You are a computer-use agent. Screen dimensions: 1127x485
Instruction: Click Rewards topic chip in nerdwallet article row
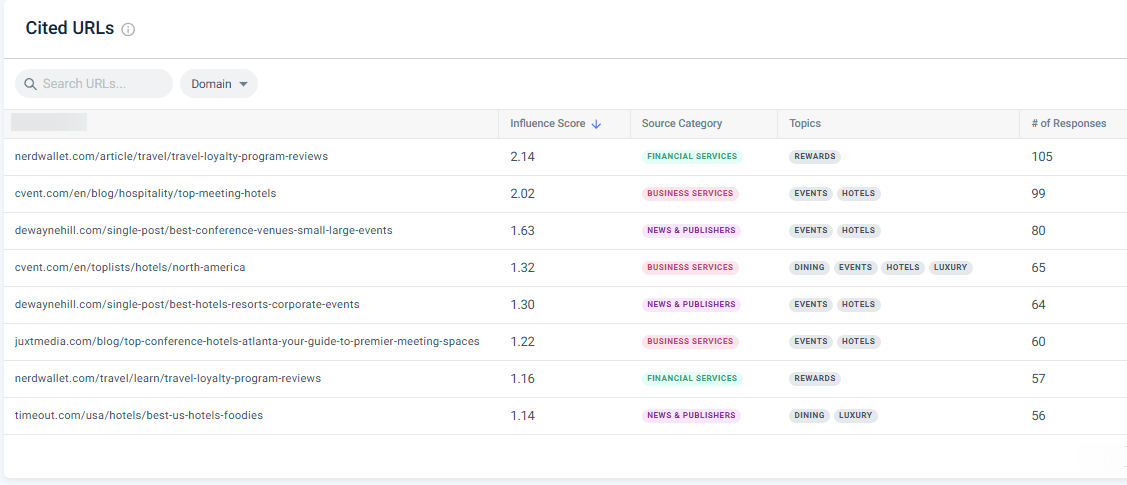815,157
